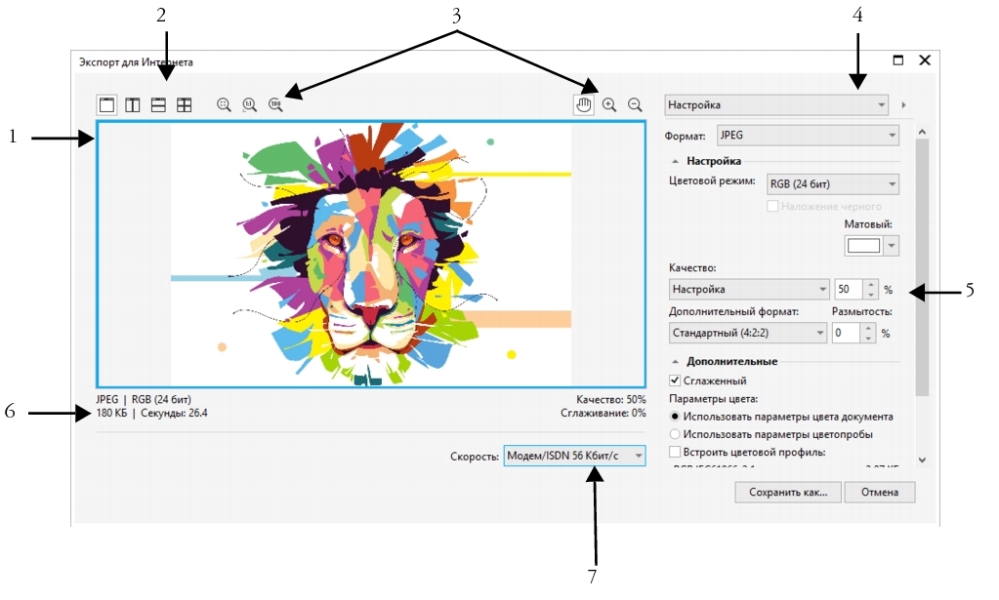Select the Pan hand tool
The width and height of the screenshot is (999, 600).
pos(585,104)
